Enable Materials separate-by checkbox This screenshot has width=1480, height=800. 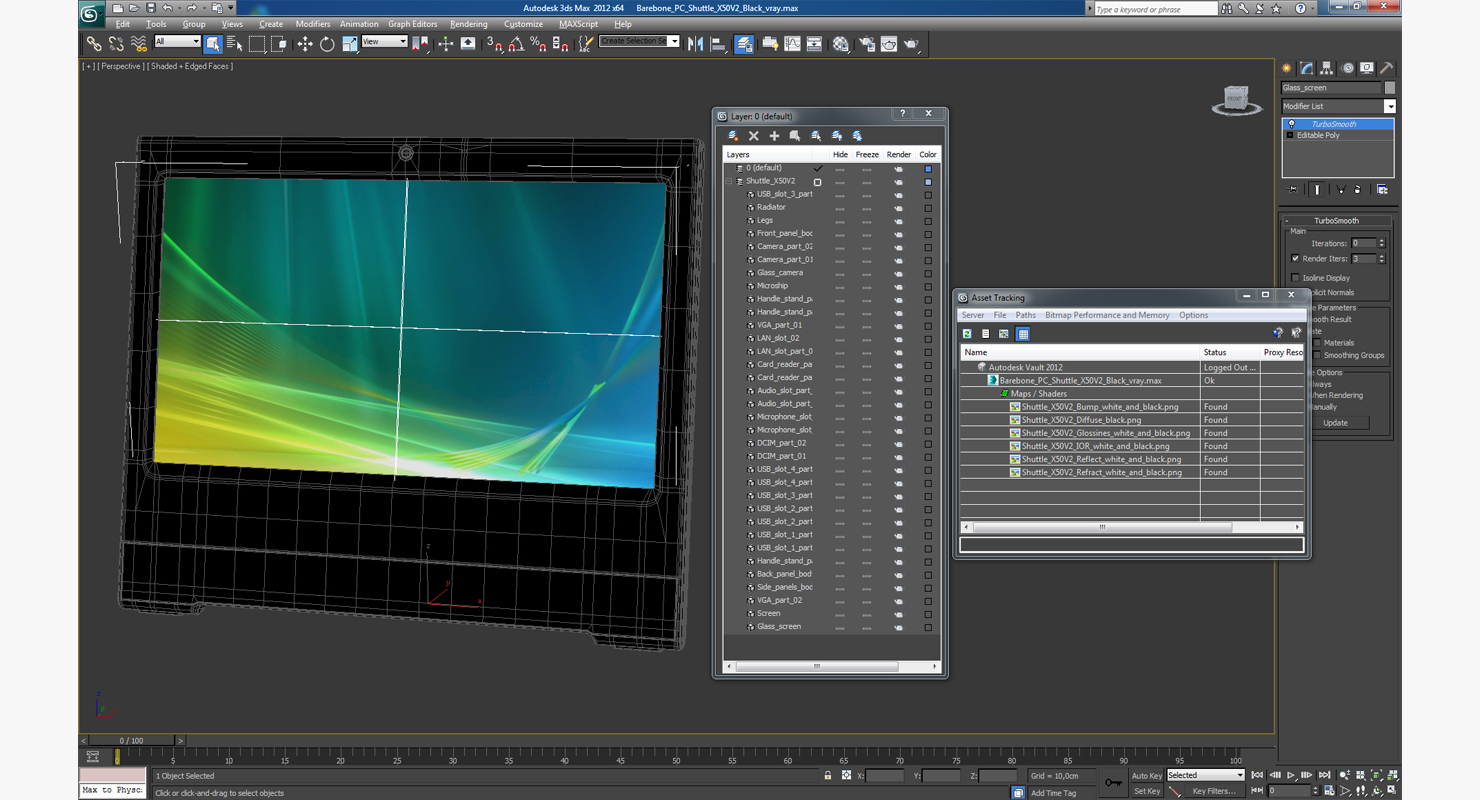[1317, 343]
